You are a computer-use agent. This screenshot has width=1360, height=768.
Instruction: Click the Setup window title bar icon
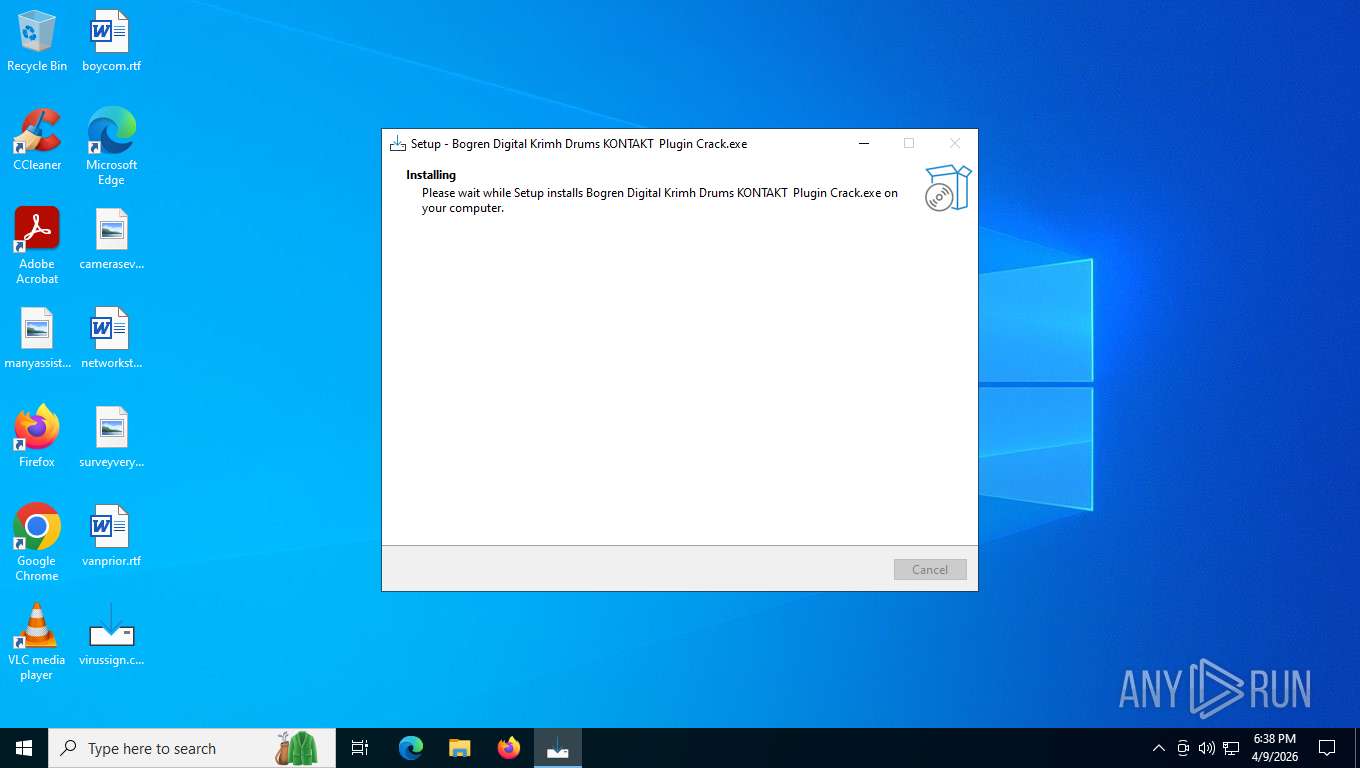pyautogui.click(x=398, y=143)
